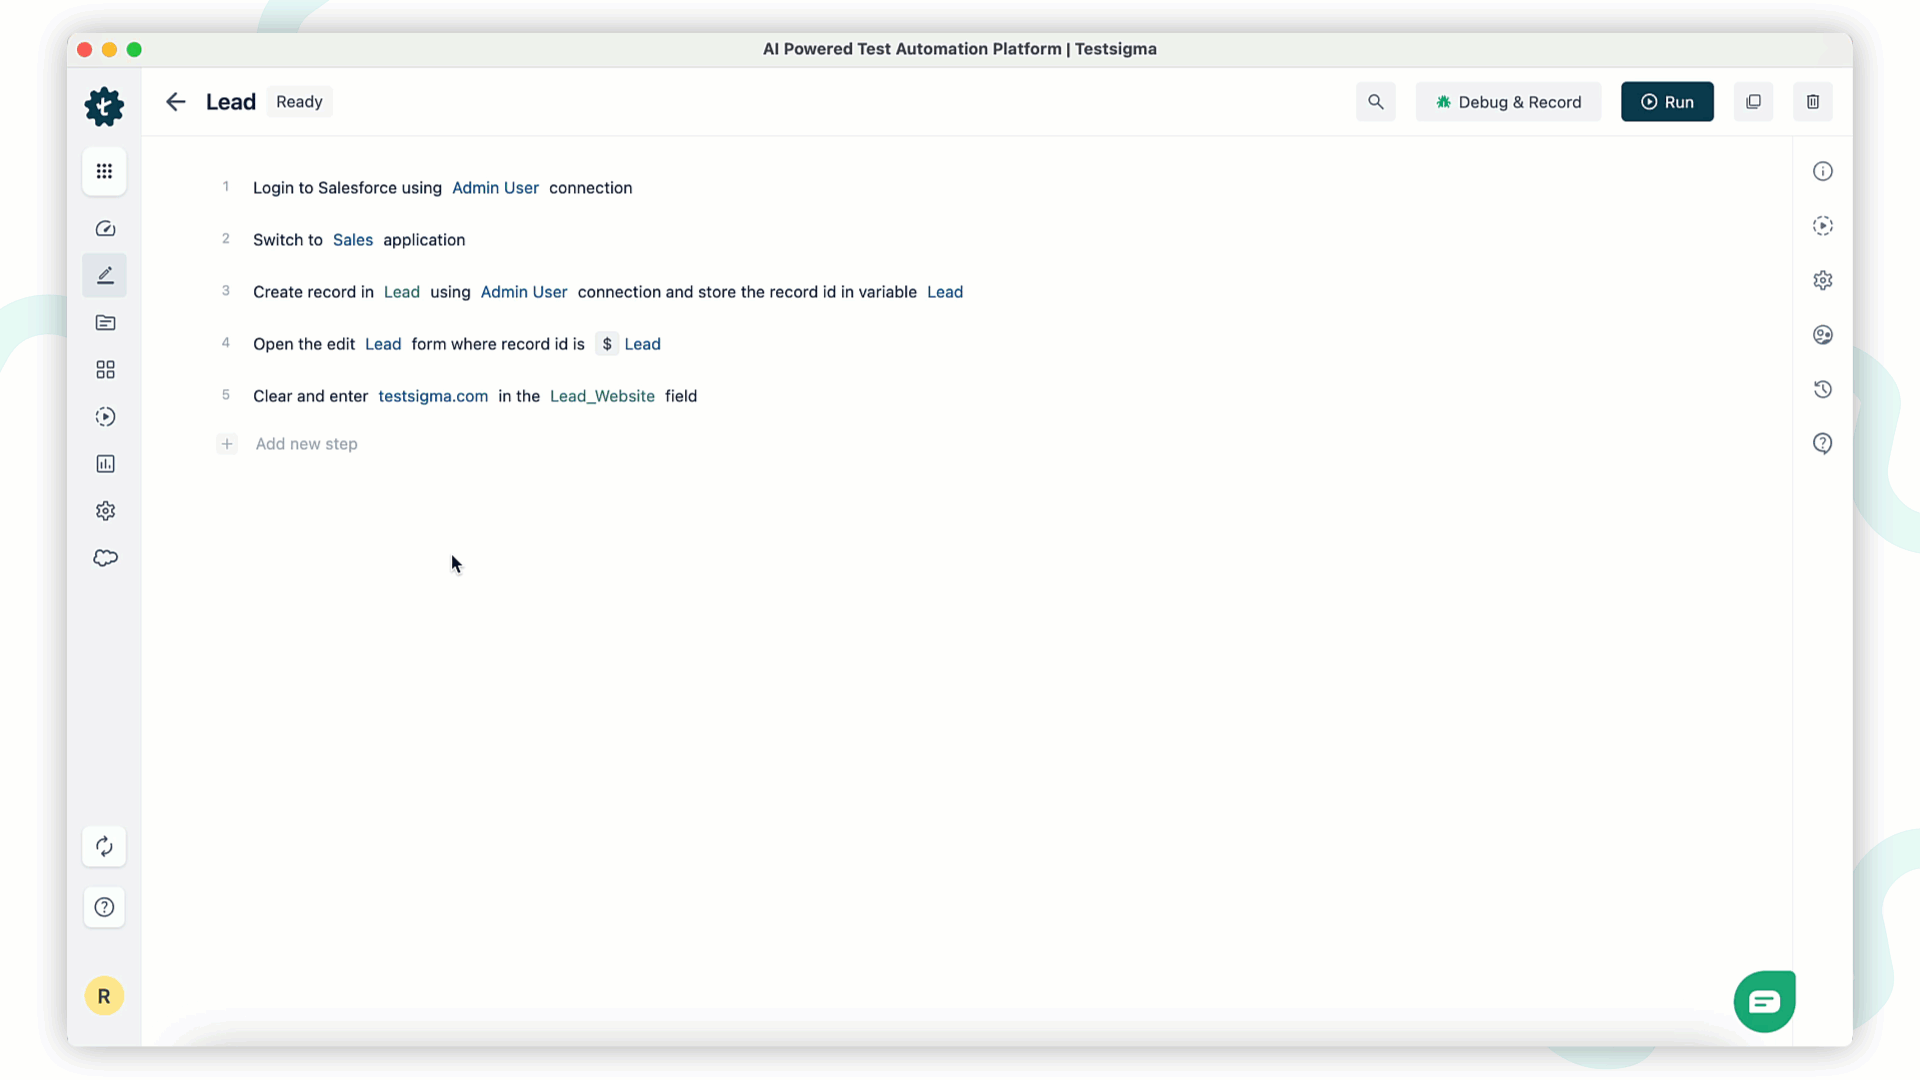Open Debug & Record mode
Viewport: 1920px width, 1080px height.
(1507, 102)
